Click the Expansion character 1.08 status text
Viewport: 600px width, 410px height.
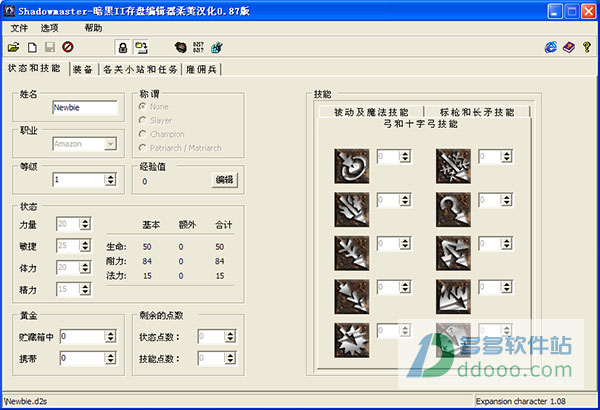click(521, 401)
